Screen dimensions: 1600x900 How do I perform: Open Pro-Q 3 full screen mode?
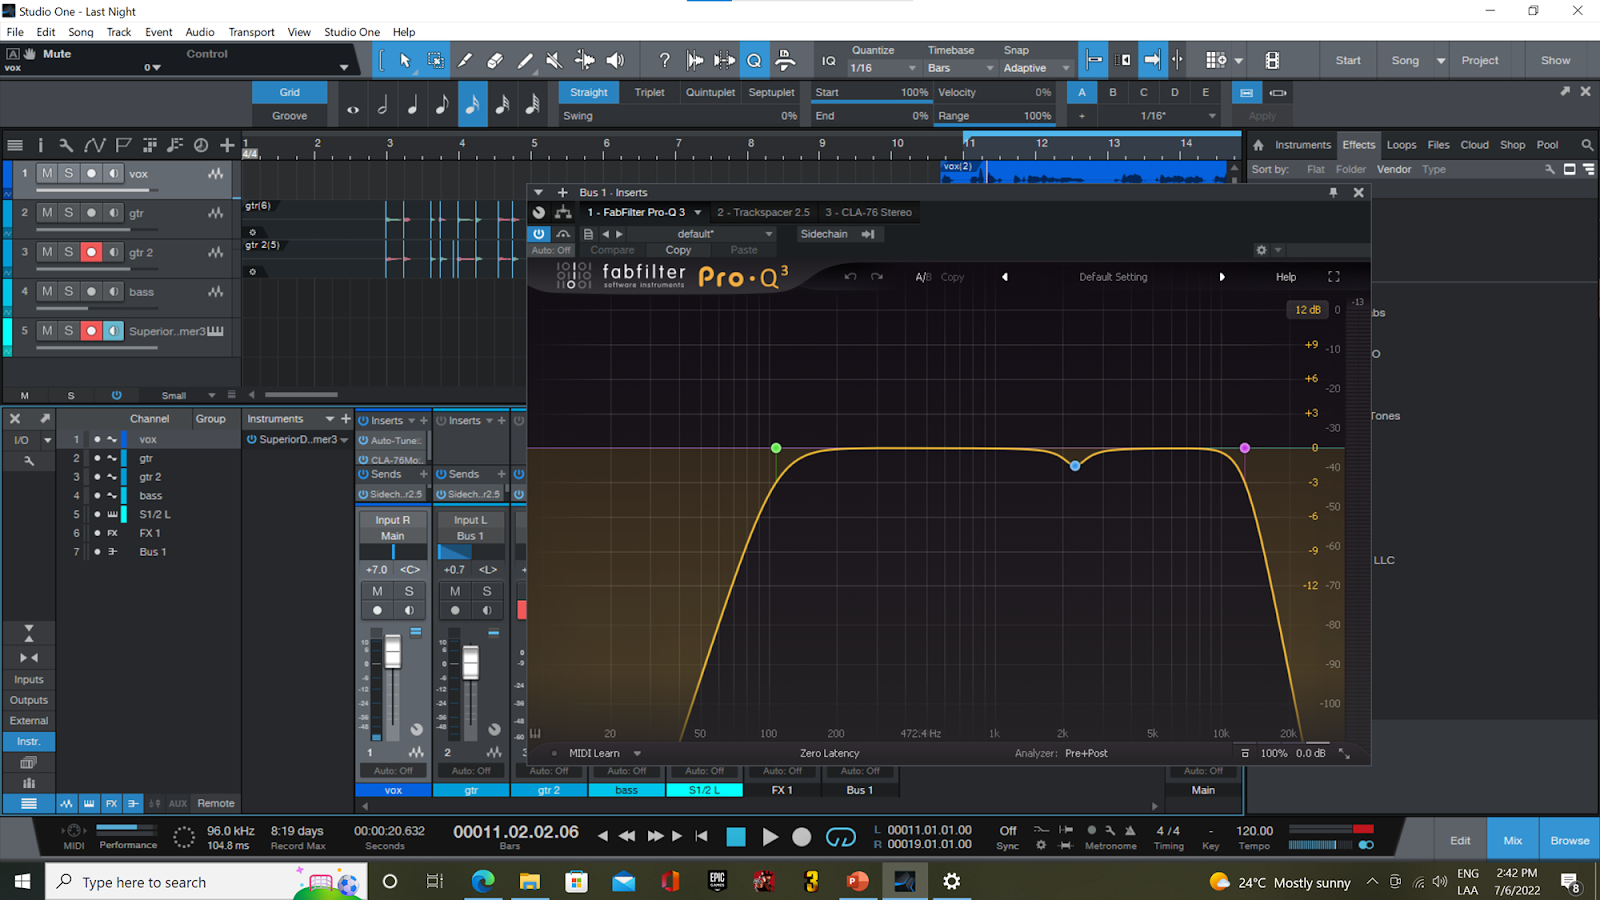[1333, 277]
